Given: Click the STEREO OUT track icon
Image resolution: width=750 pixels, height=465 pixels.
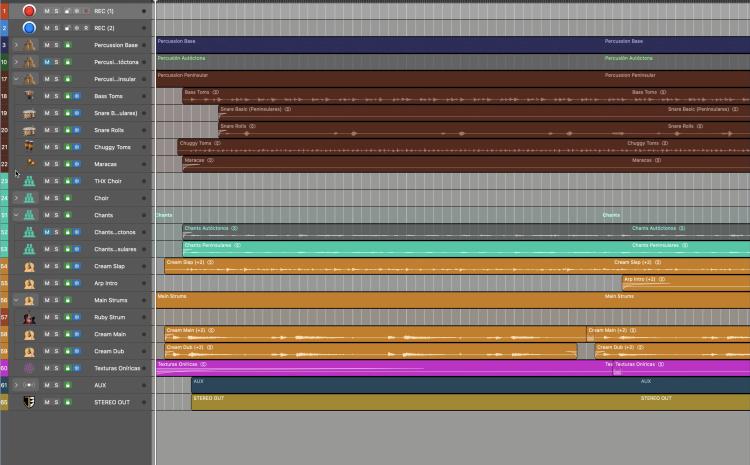Looking at the screenshot, I should (x=29, y=402).
